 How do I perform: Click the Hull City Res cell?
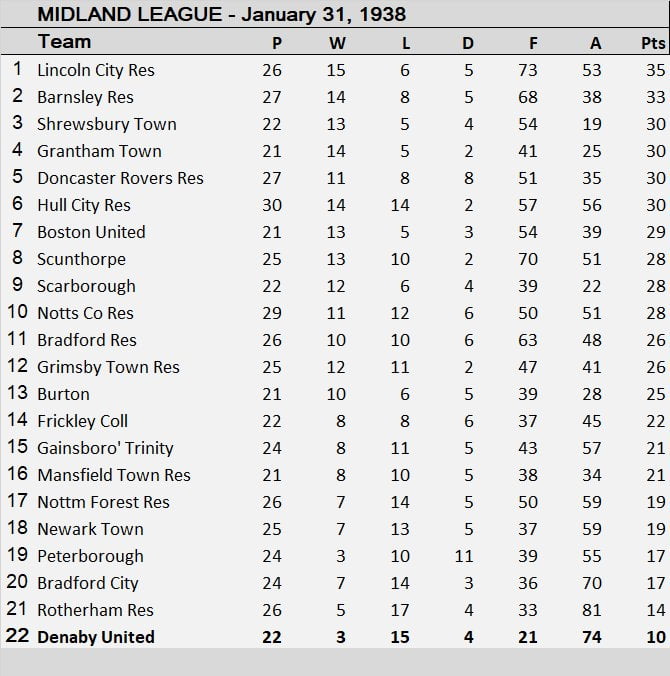84,205
